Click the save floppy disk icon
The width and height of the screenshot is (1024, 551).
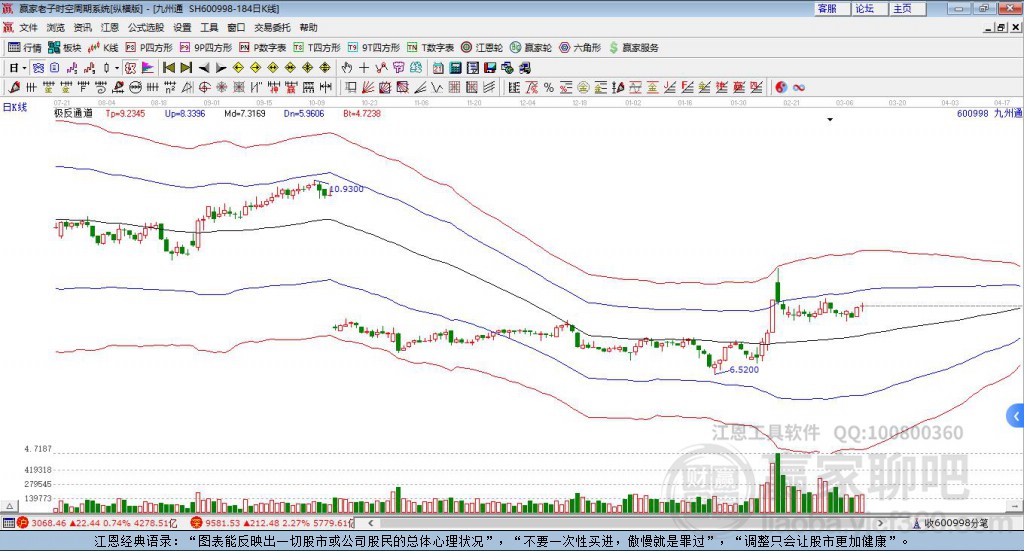(x=490, y=68)
